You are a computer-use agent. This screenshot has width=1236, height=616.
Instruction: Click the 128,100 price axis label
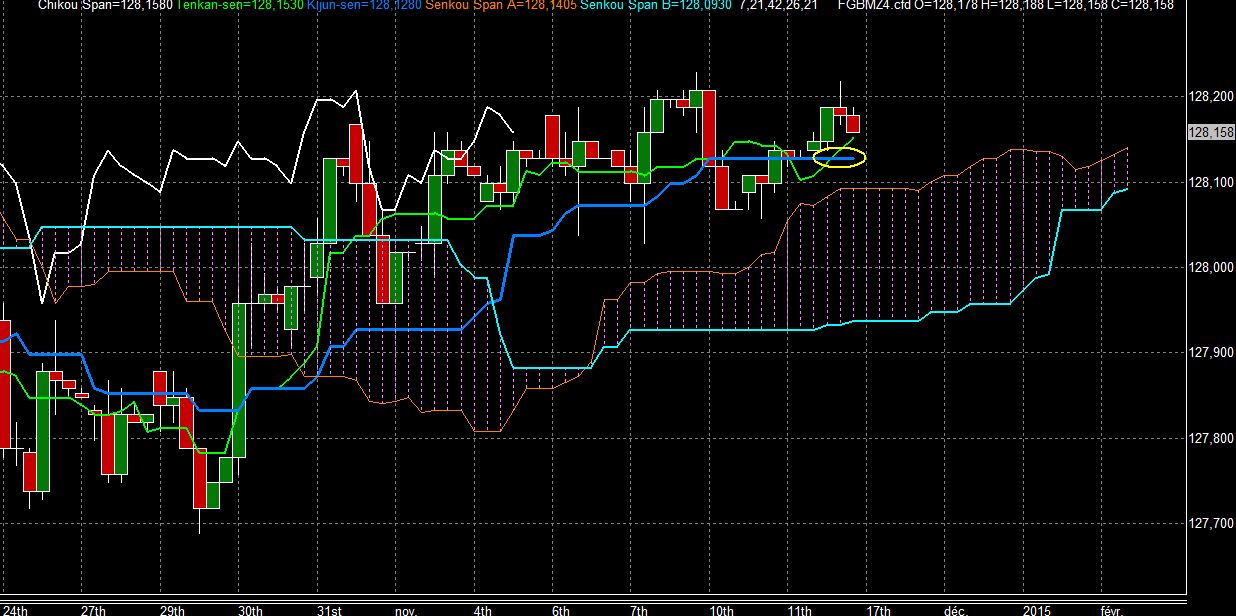click(1209, 182)
